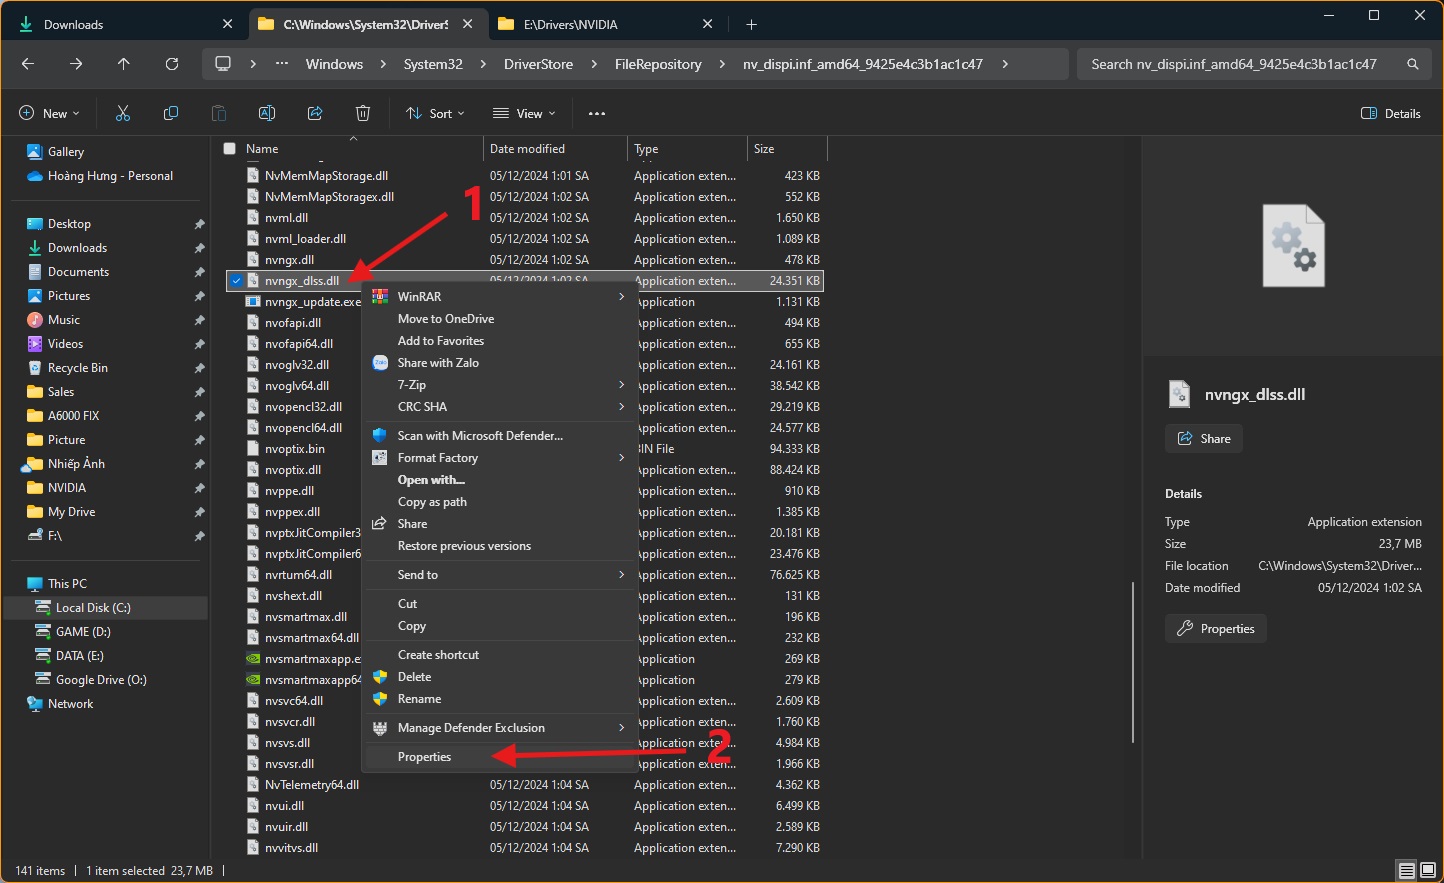The image size is (1444, 883).
Task: Click the Share toolbar icon
Action: (x=315, y=114)
